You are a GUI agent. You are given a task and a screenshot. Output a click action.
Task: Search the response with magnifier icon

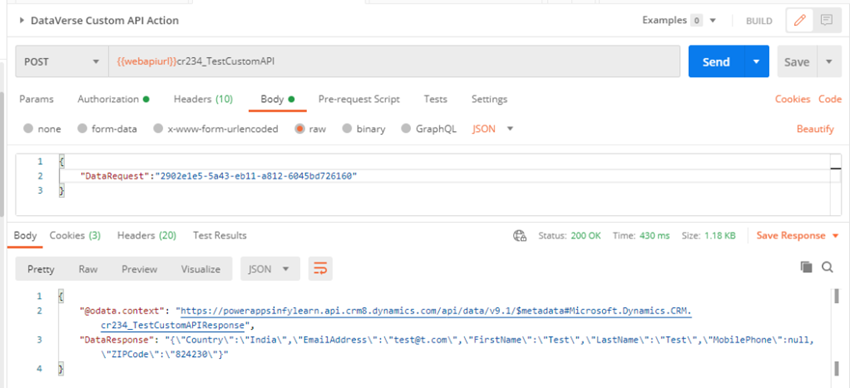click(827, 267)
